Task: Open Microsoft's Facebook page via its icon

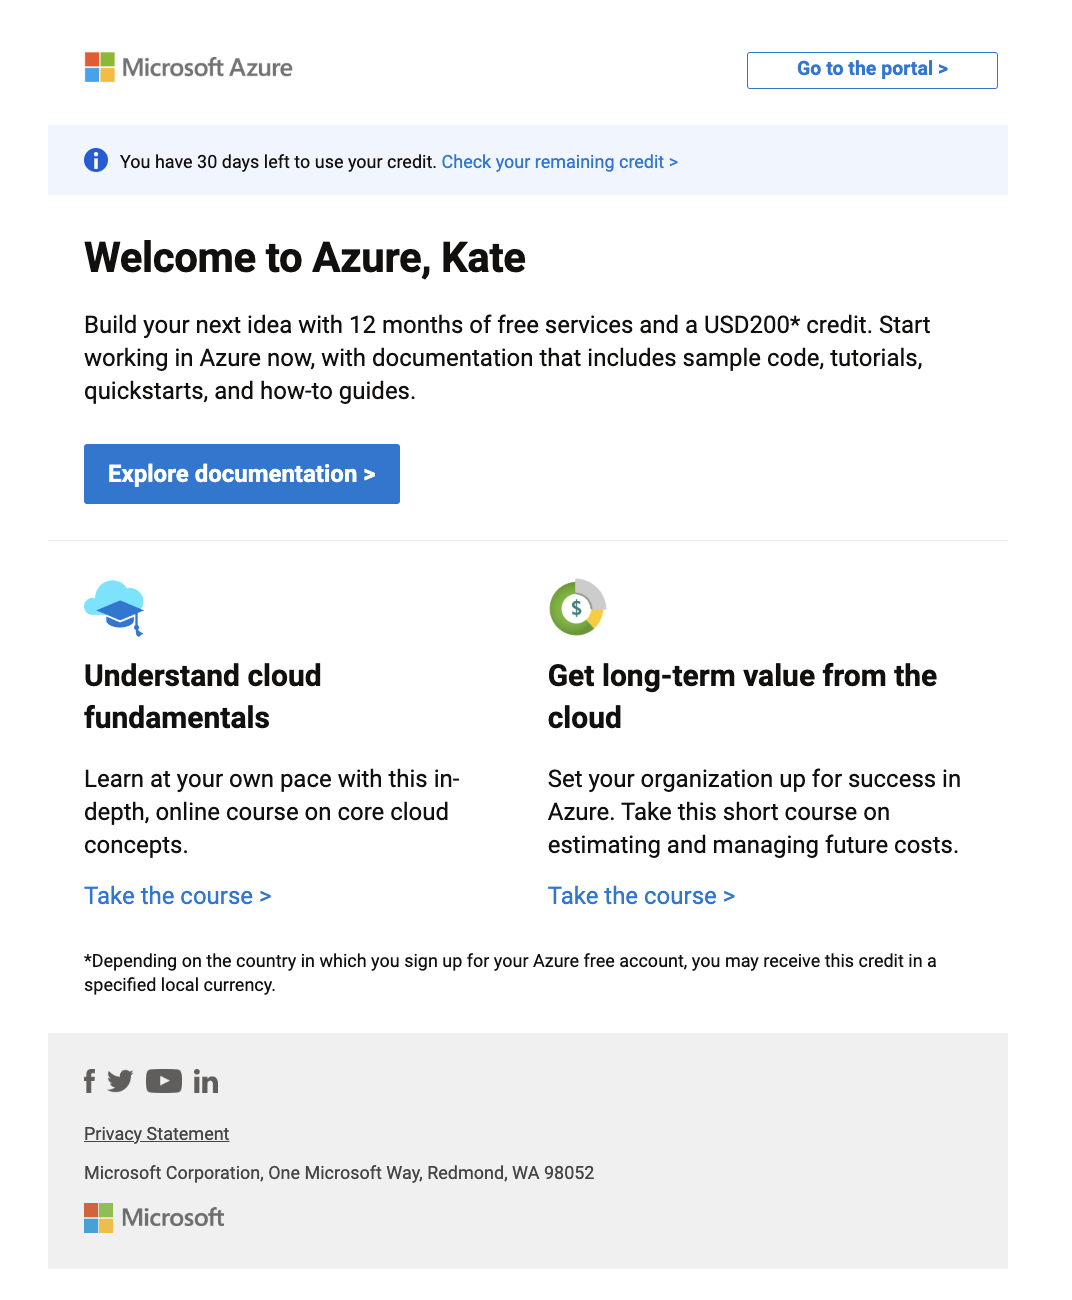Action: [x=89, y=1081]
